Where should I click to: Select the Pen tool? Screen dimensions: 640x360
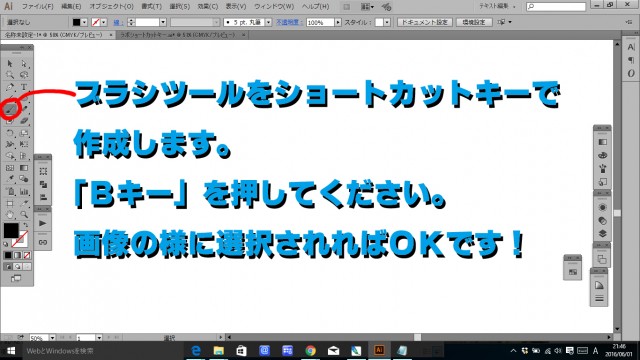10,87
